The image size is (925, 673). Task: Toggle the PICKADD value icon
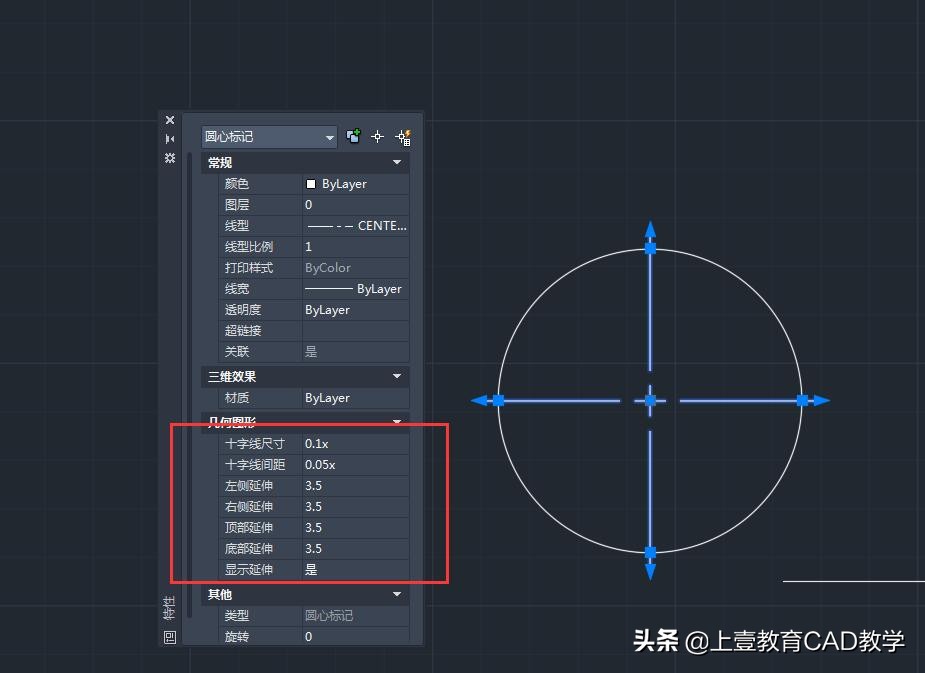coord(353,136)
